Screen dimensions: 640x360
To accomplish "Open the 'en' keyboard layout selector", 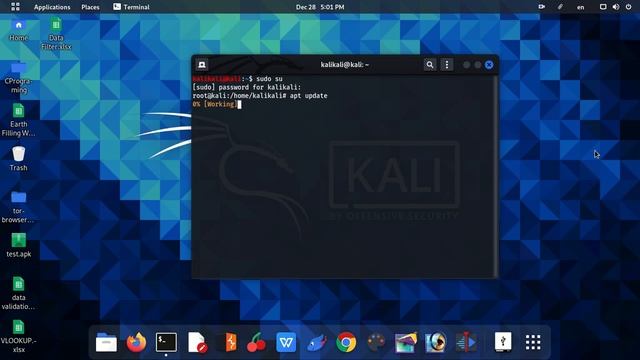I will [580, 7].
